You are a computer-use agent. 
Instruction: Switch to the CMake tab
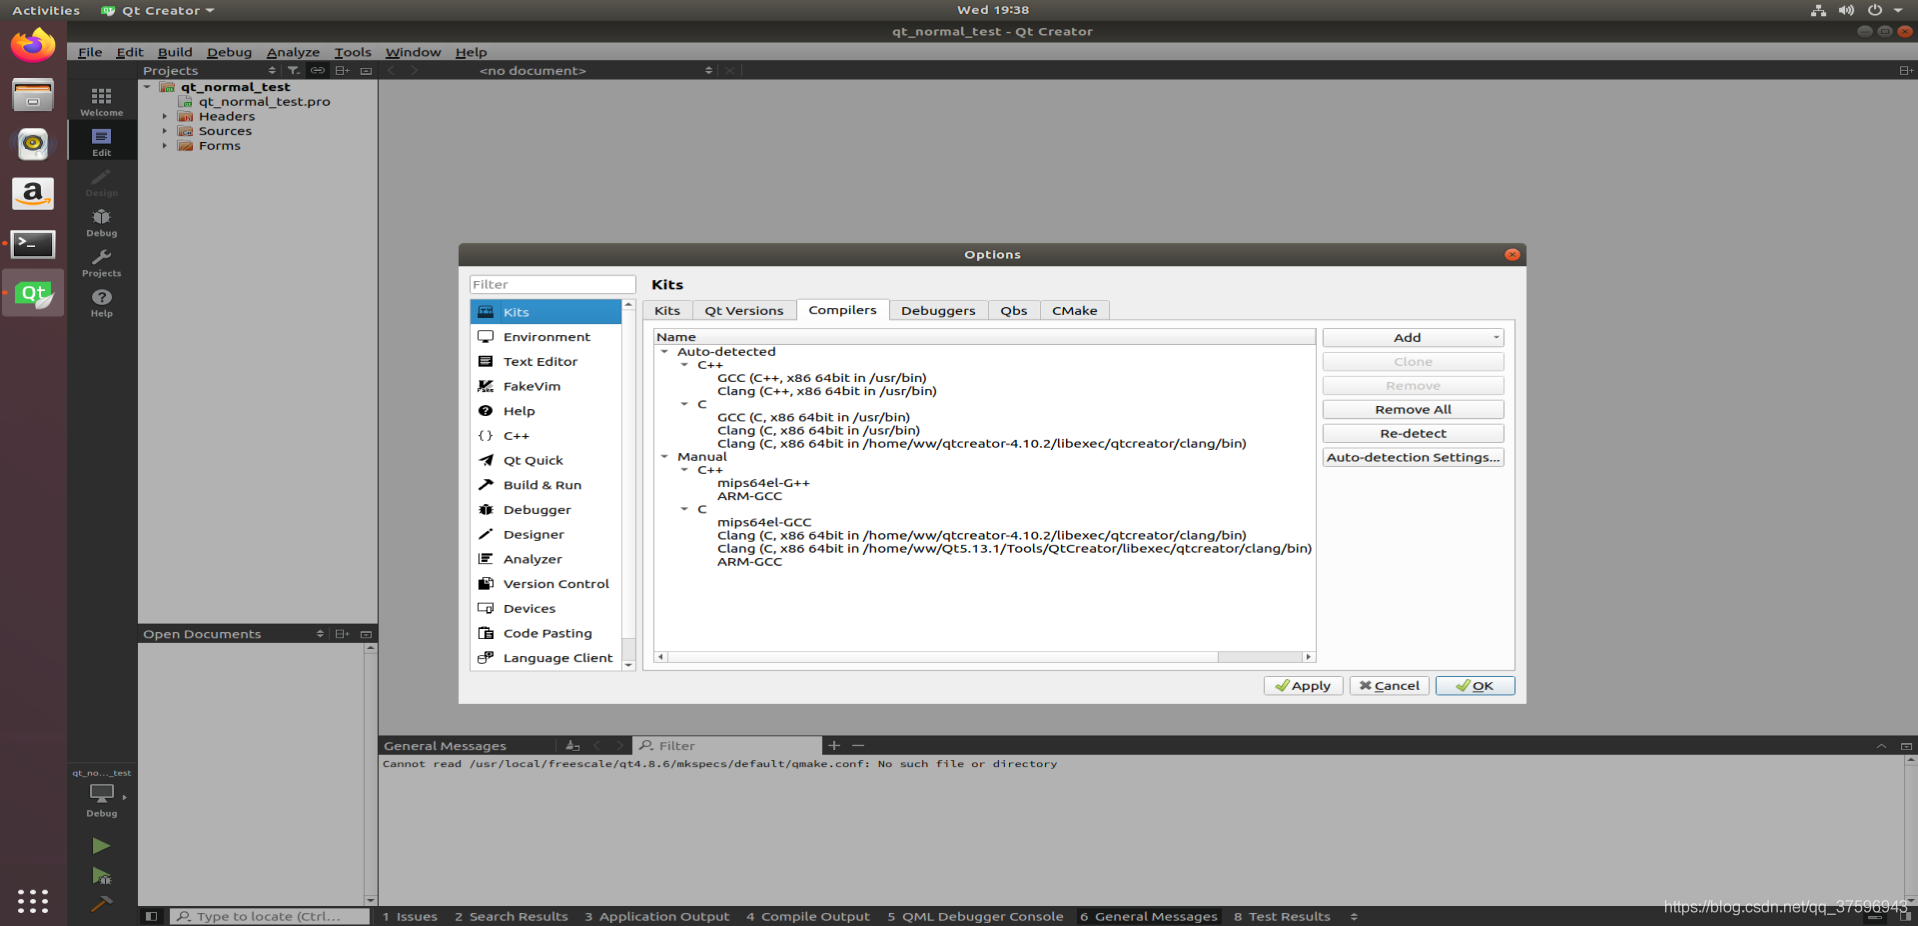click(x=1074, y=311)
